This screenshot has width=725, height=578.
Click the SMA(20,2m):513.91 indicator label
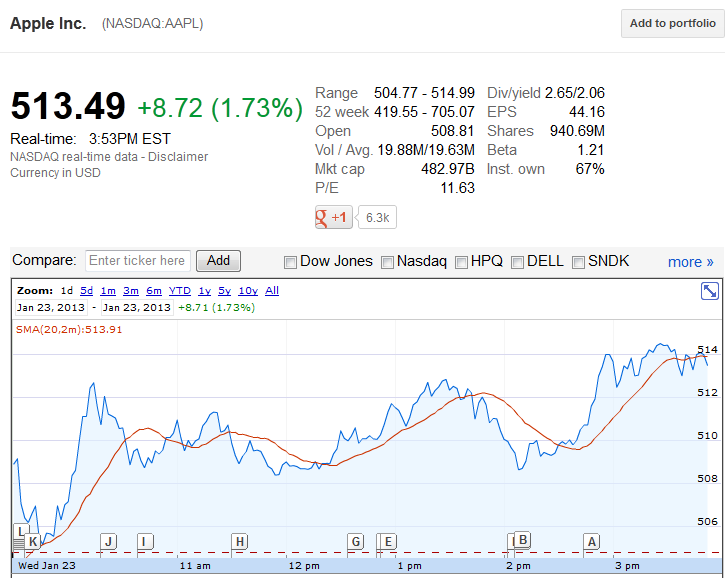[69, 330]
